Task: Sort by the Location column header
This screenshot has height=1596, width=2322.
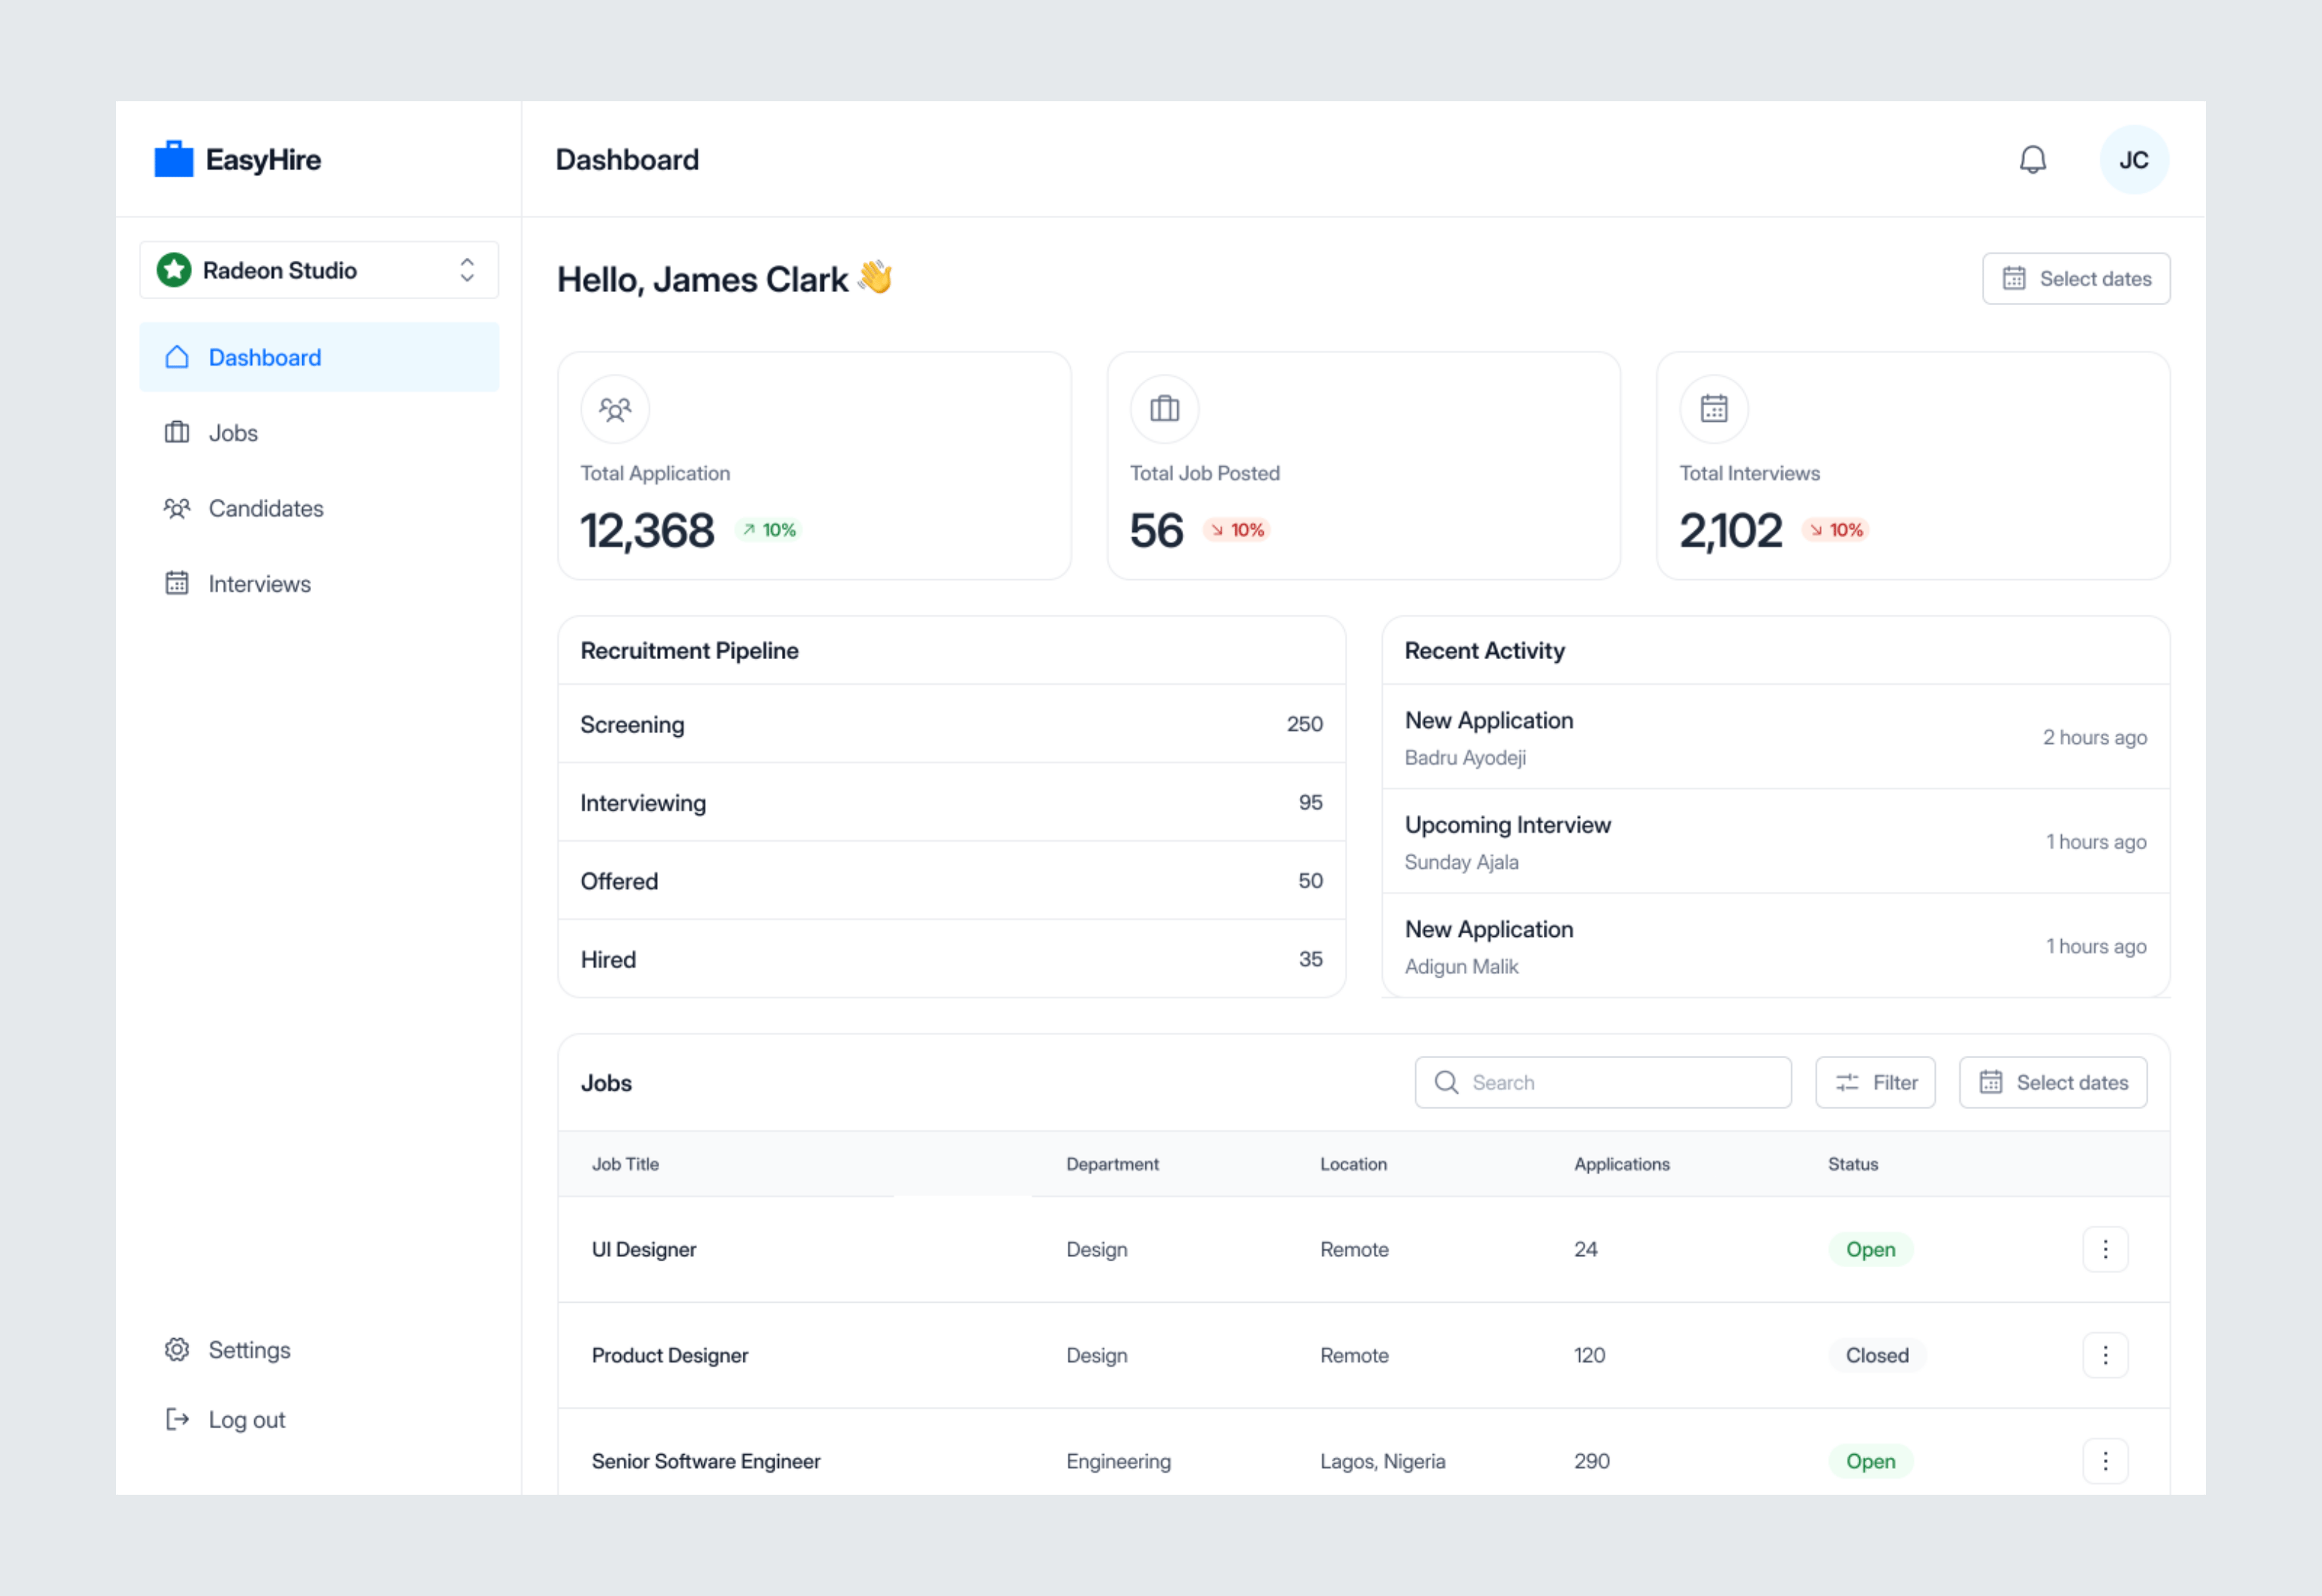Action: tap(1353, 1164)
